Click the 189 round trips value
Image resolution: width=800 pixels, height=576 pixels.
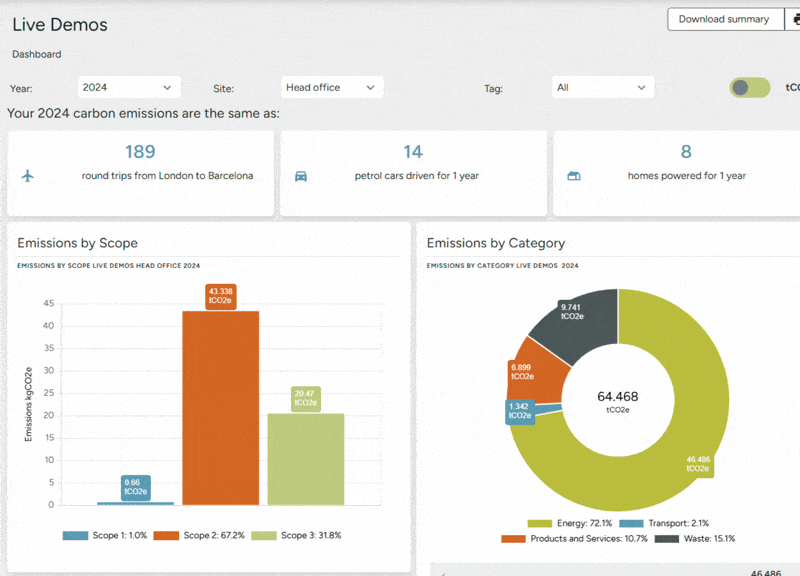pos(140,152)
